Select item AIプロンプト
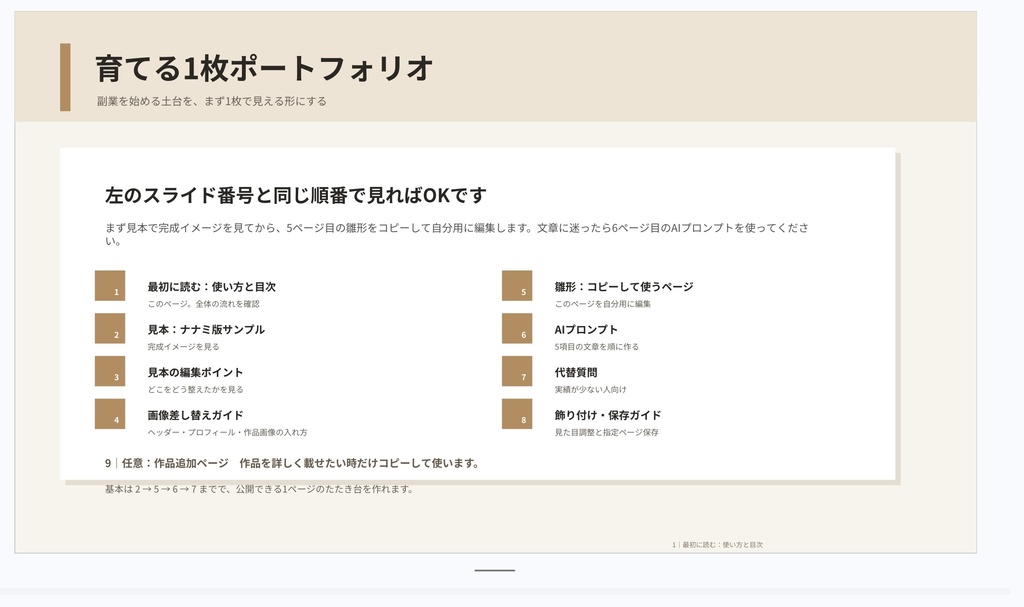 coord(586,330)
